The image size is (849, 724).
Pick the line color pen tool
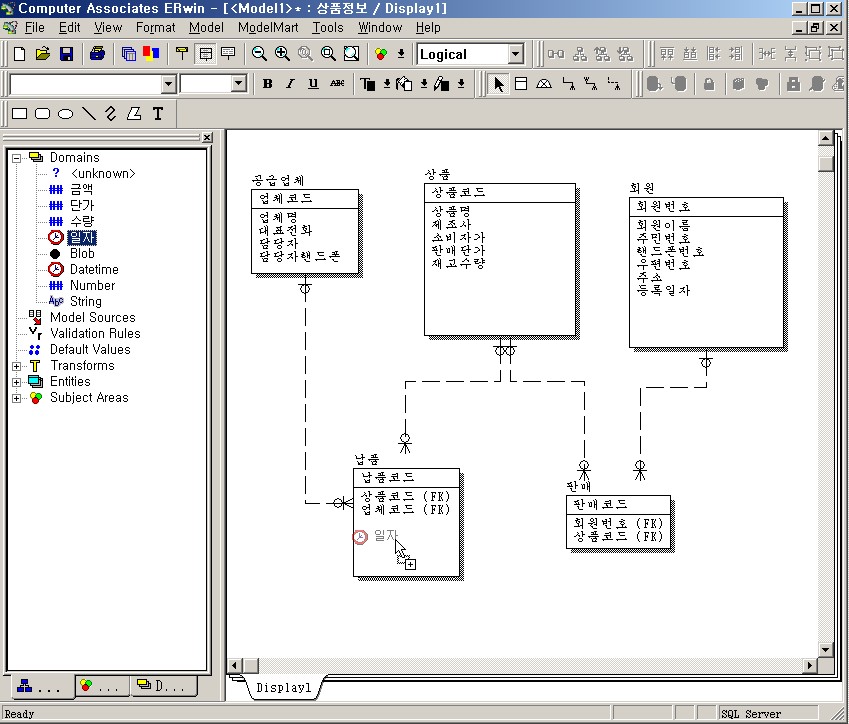point(441,84)
